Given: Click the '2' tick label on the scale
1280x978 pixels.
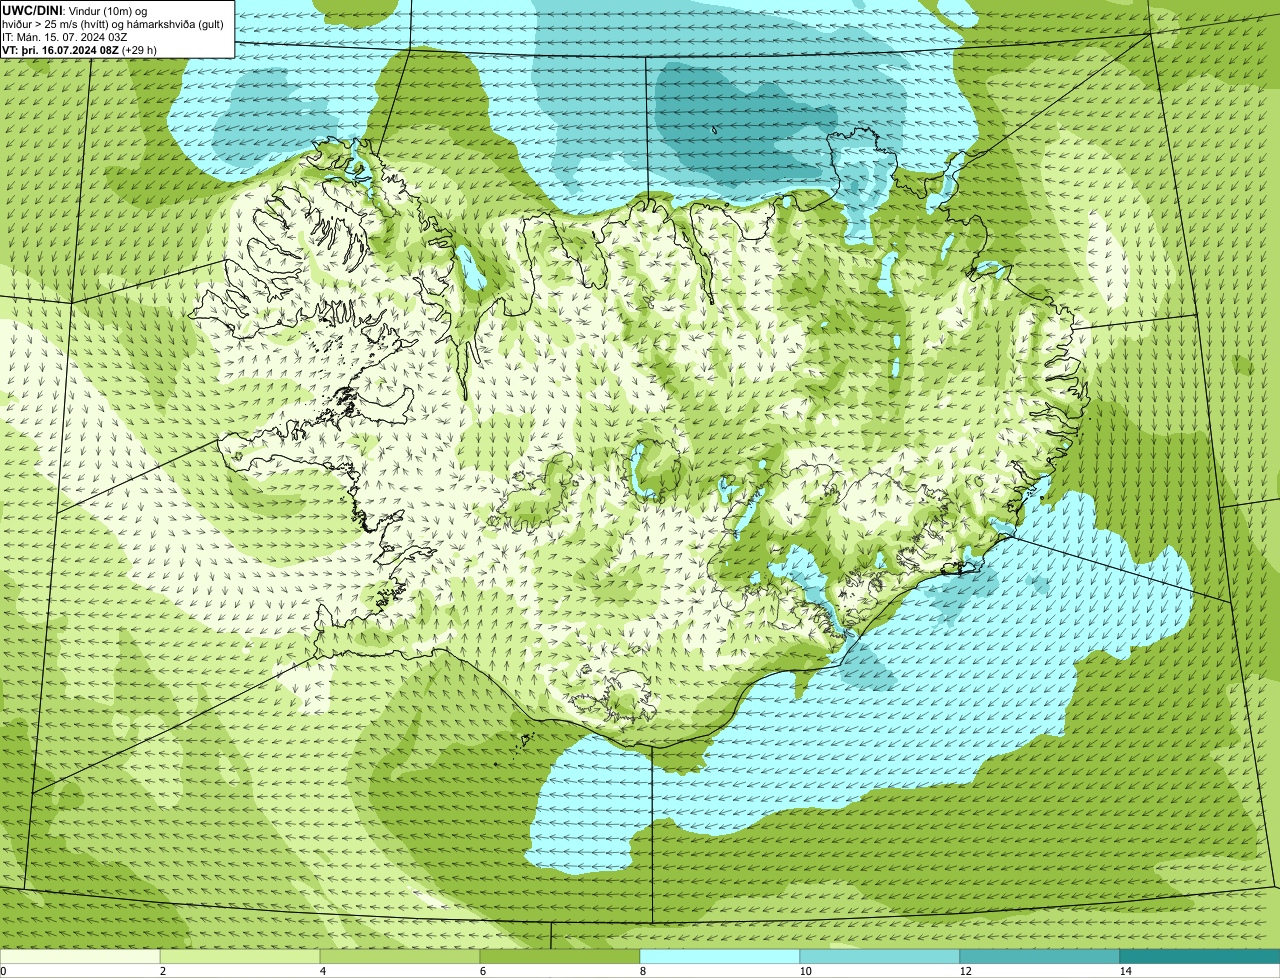Looking at the screenshot, I should [163, 971].
